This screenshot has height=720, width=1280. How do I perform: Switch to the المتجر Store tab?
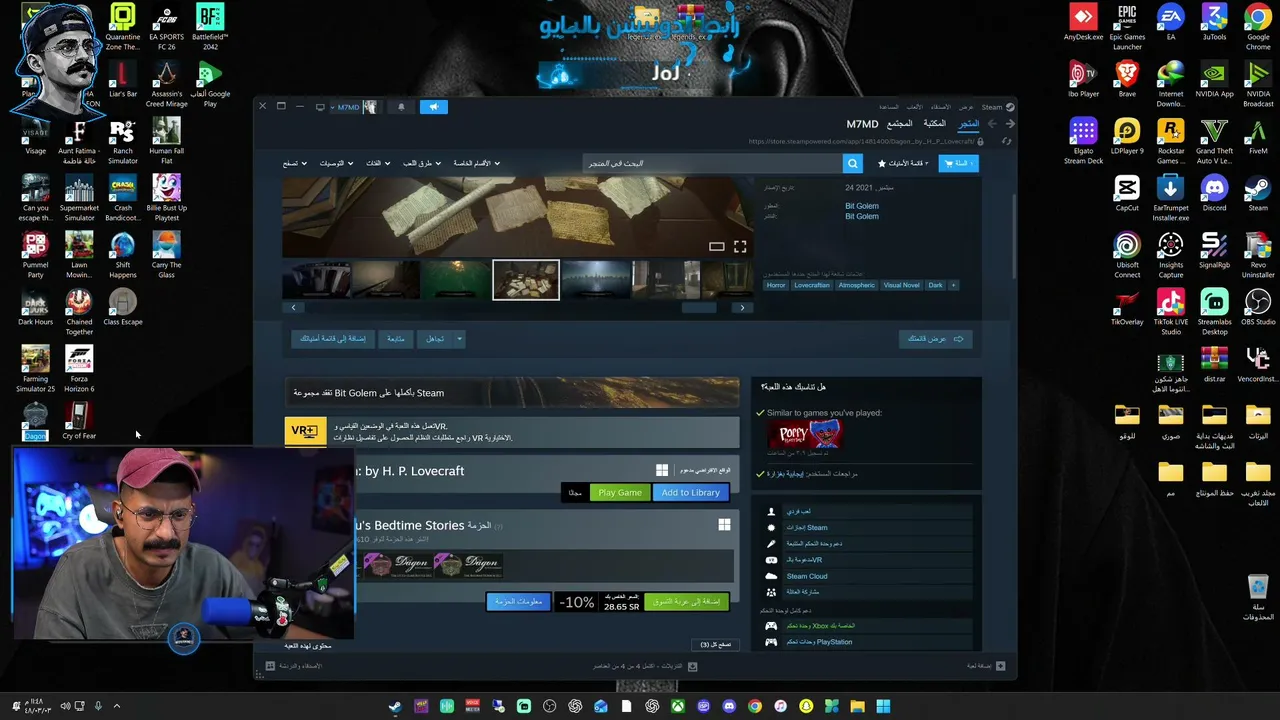point(969,124)
